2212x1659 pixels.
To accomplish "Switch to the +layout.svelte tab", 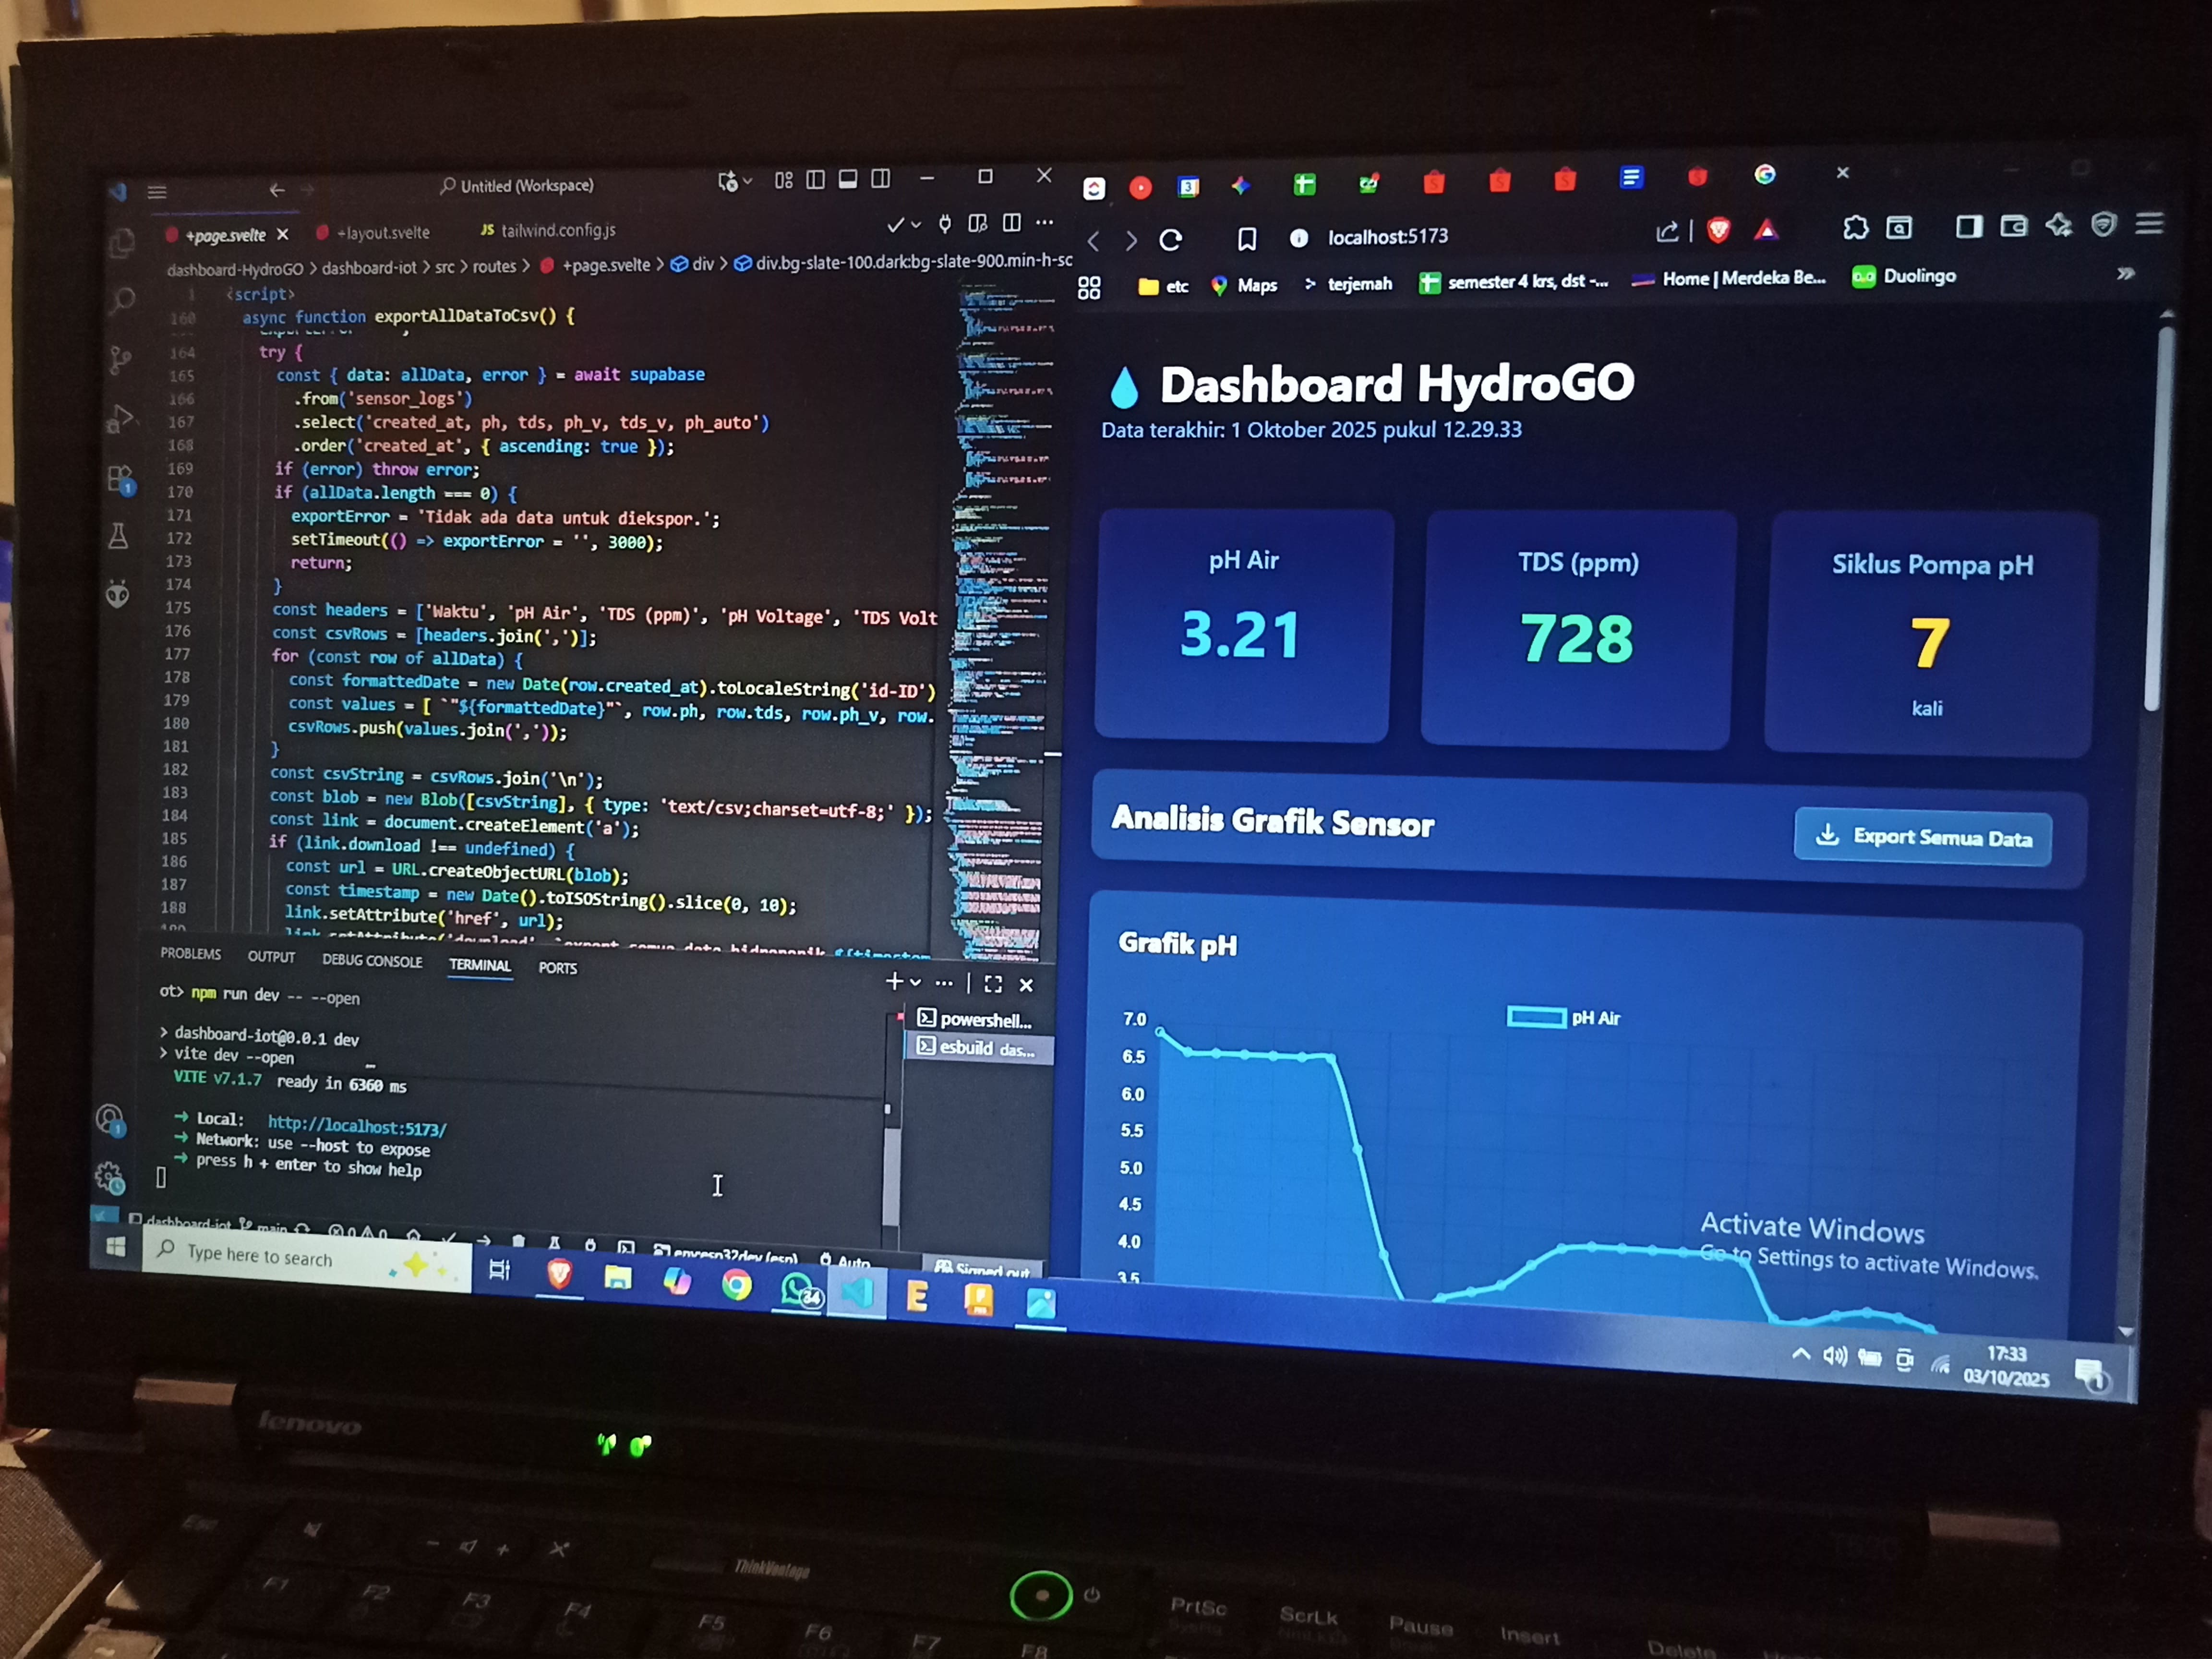I will point(383,233).
